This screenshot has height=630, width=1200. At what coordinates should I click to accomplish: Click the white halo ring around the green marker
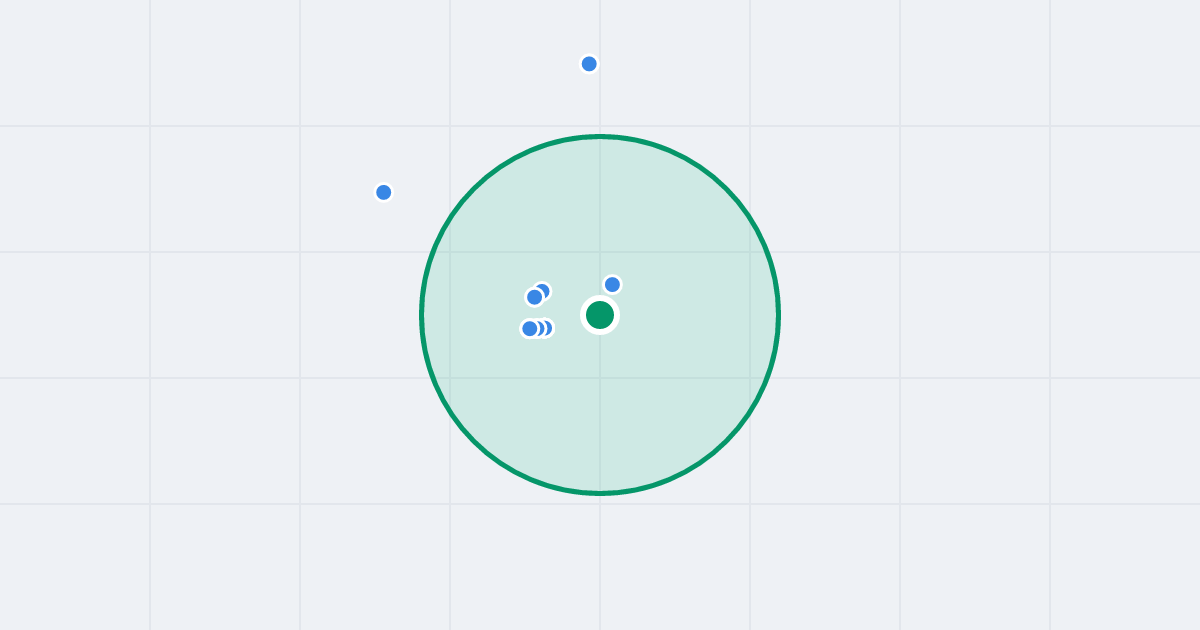[x=600, y=297]
